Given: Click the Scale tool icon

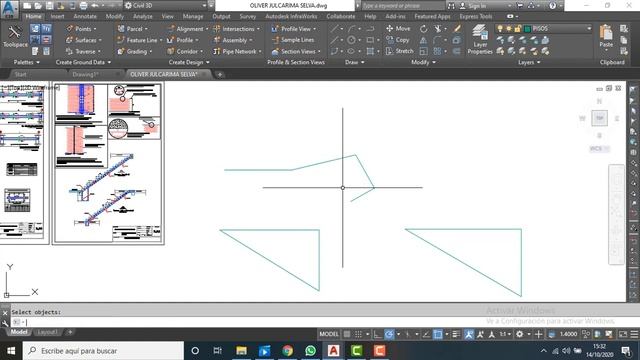Looking at the screenshot, I should [x=424, y=51].
